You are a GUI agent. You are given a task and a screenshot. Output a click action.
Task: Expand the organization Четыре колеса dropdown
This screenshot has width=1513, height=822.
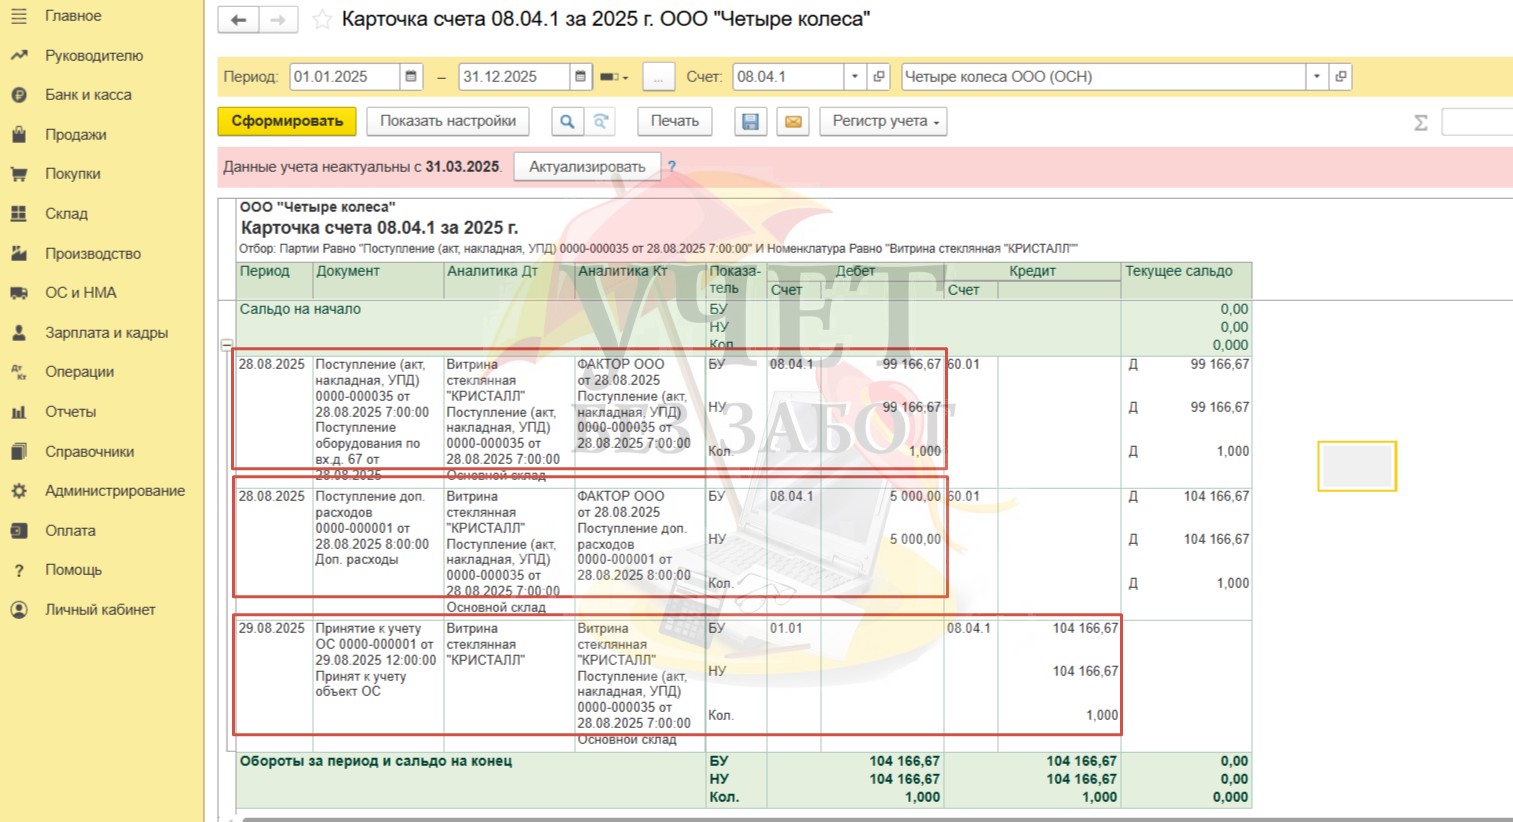pyautogui.click(x=1317, y=77)
